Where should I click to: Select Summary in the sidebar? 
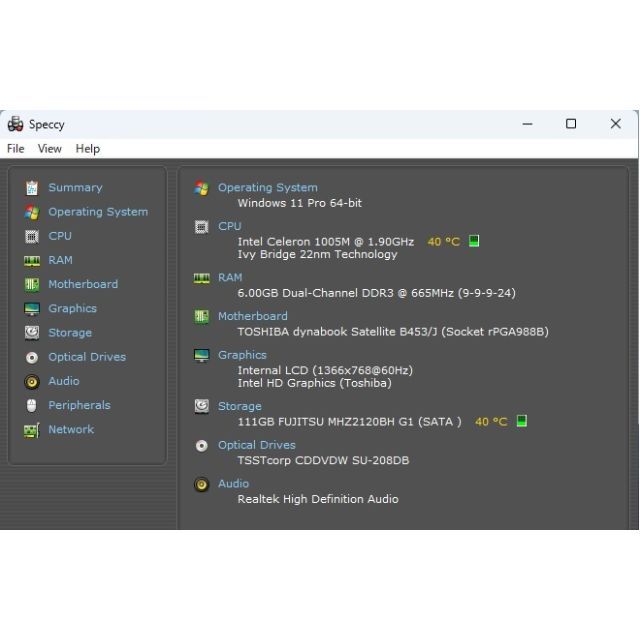point(76,188)
